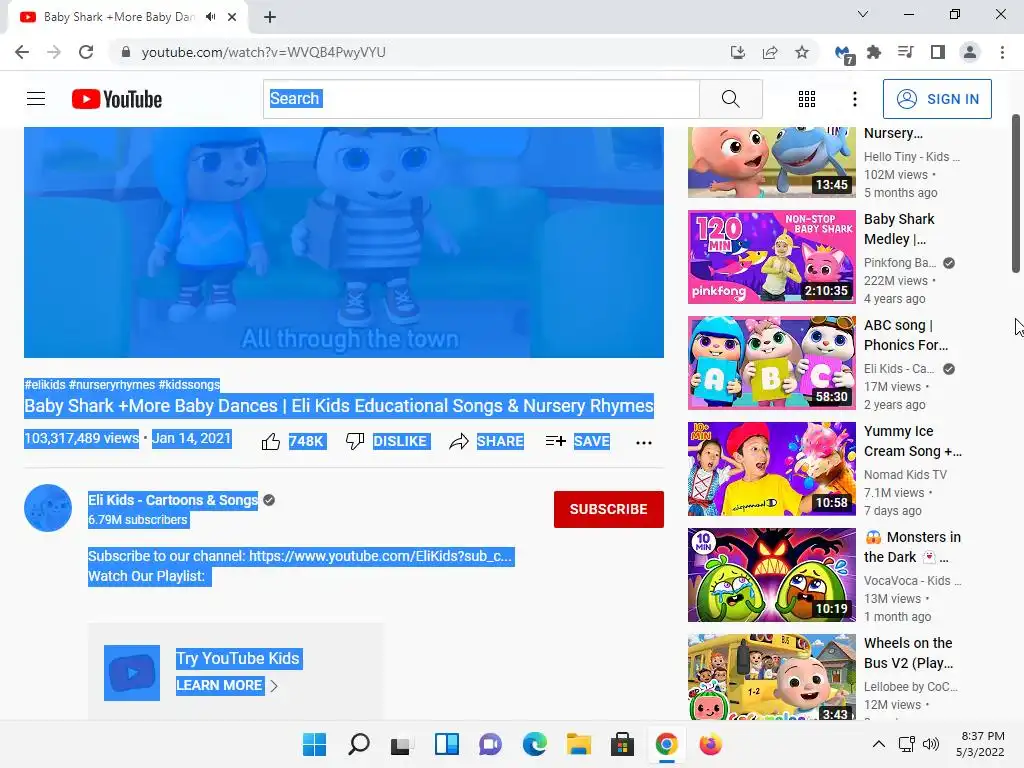Open more actions ellipsis below video

(643, 443)
